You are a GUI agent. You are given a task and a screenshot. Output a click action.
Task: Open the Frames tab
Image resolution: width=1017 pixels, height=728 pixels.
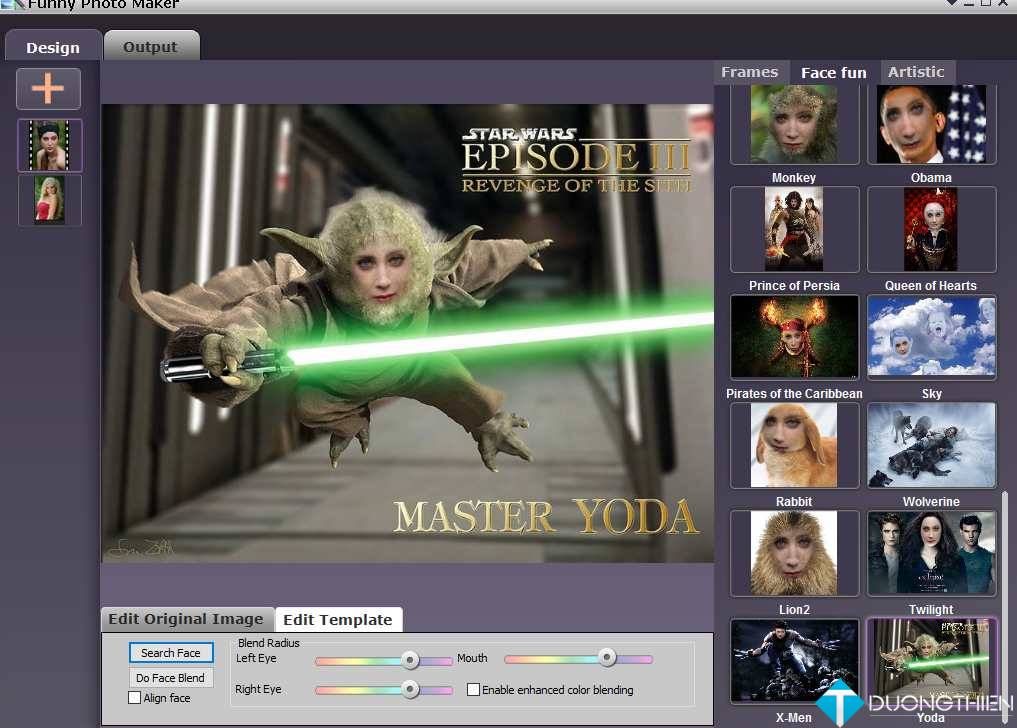tap(749, 72)
